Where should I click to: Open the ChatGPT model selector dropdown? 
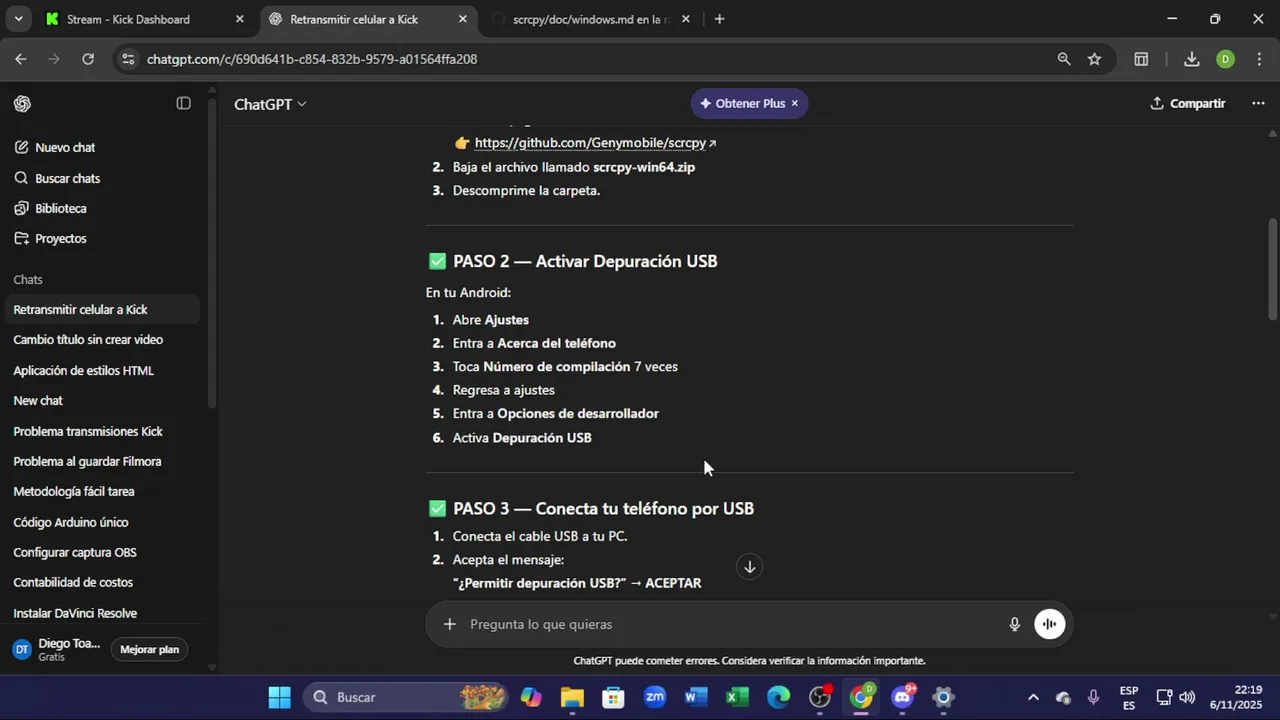coord(270,104)
